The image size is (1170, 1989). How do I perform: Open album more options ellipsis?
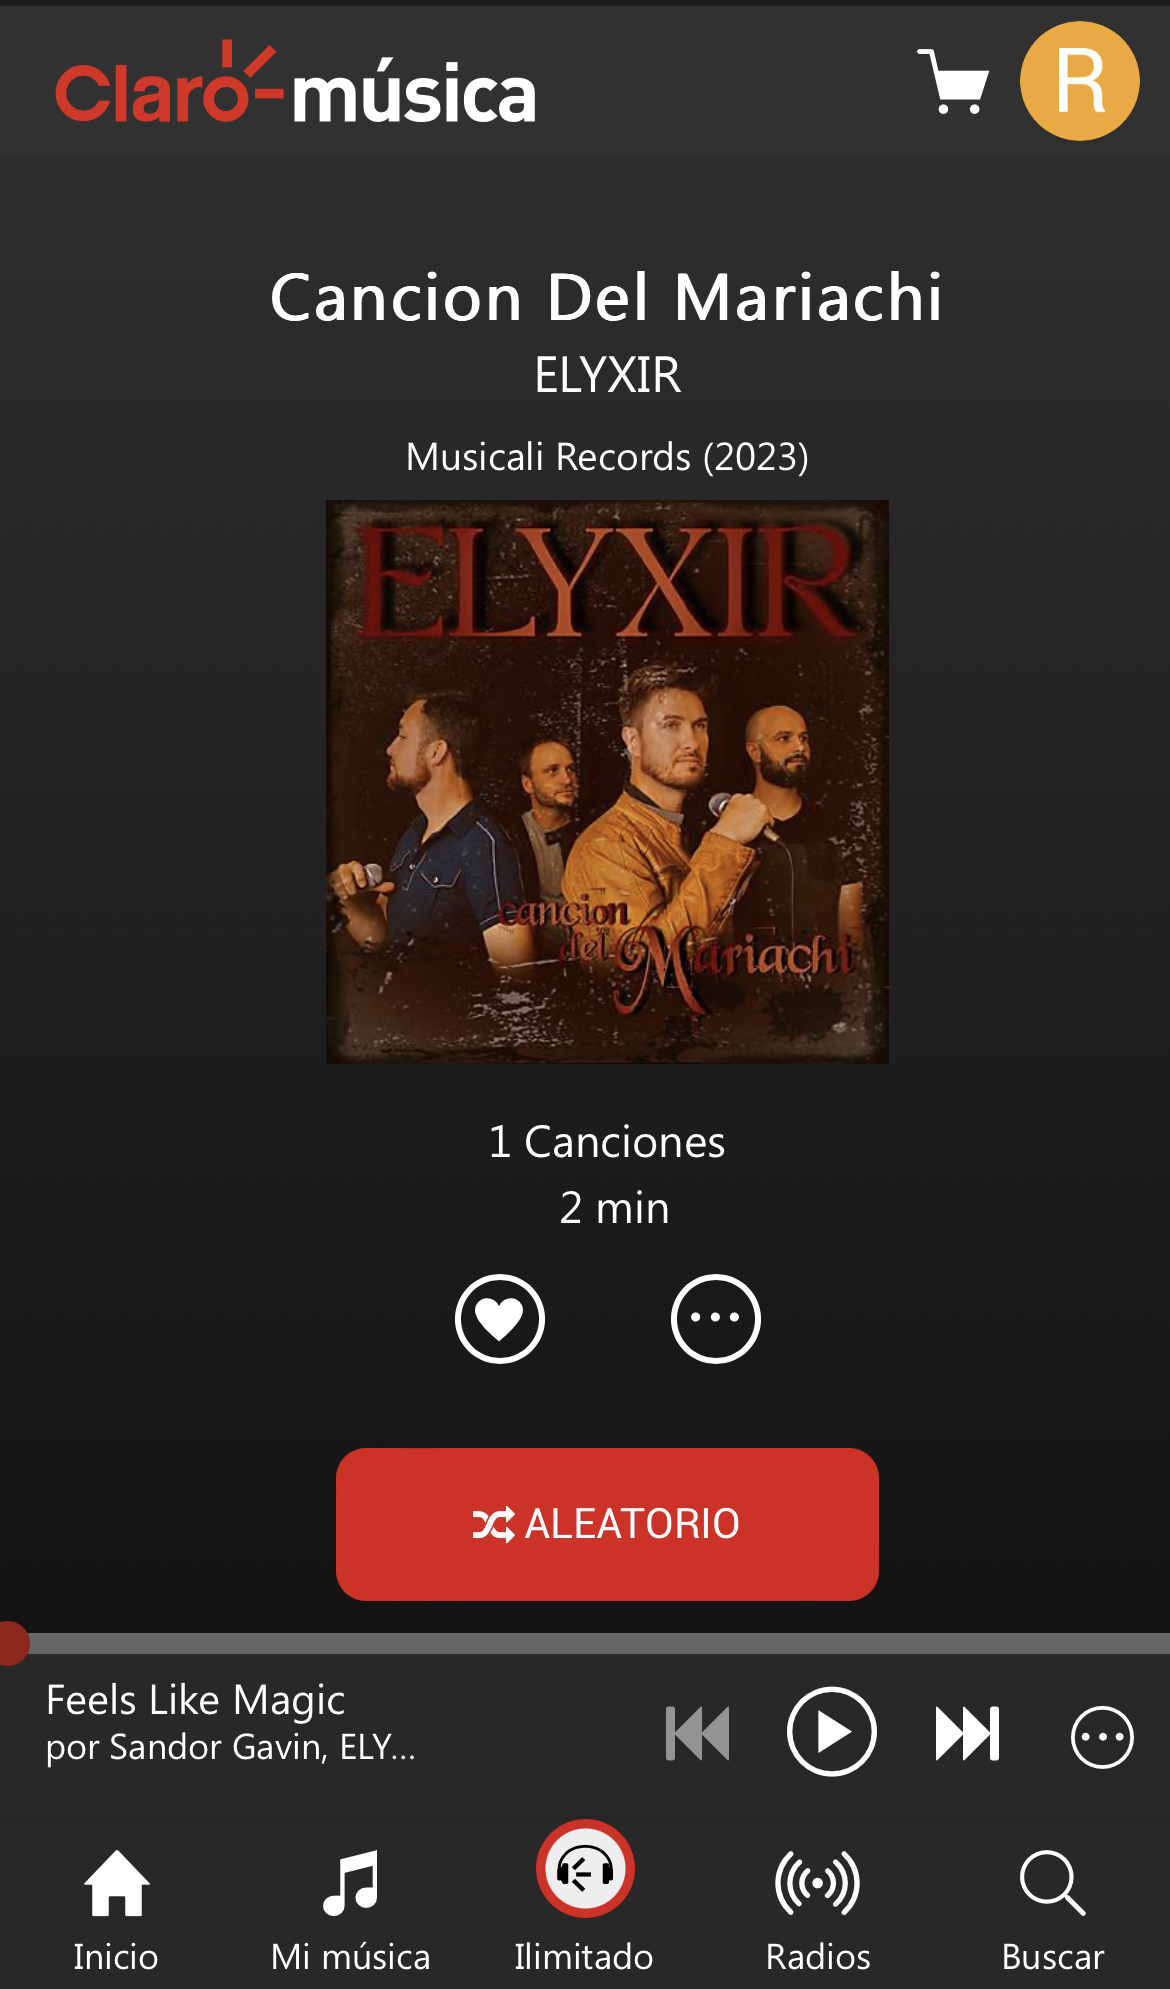(x=715, y=1319)
